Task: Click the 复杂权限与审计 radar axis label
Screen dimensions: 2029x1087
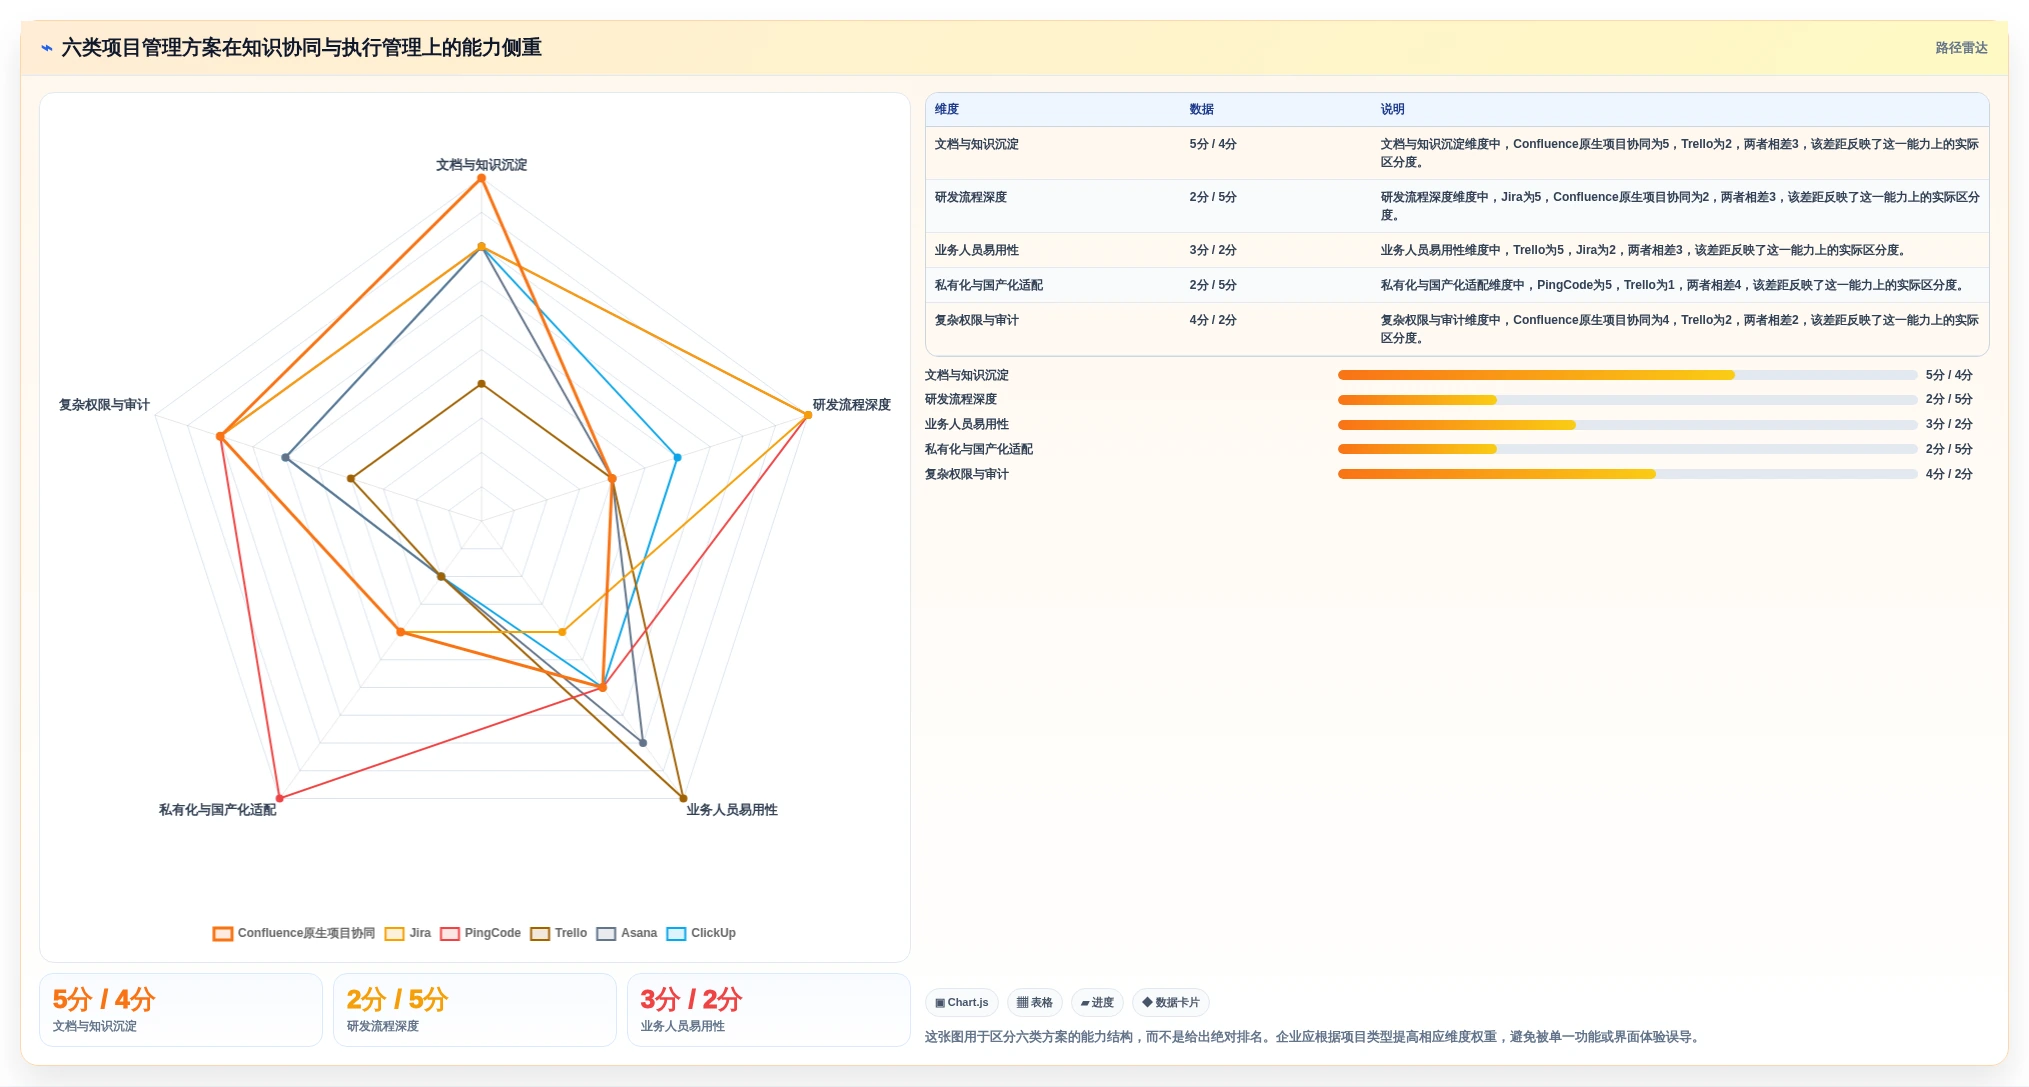Action: 104,405
